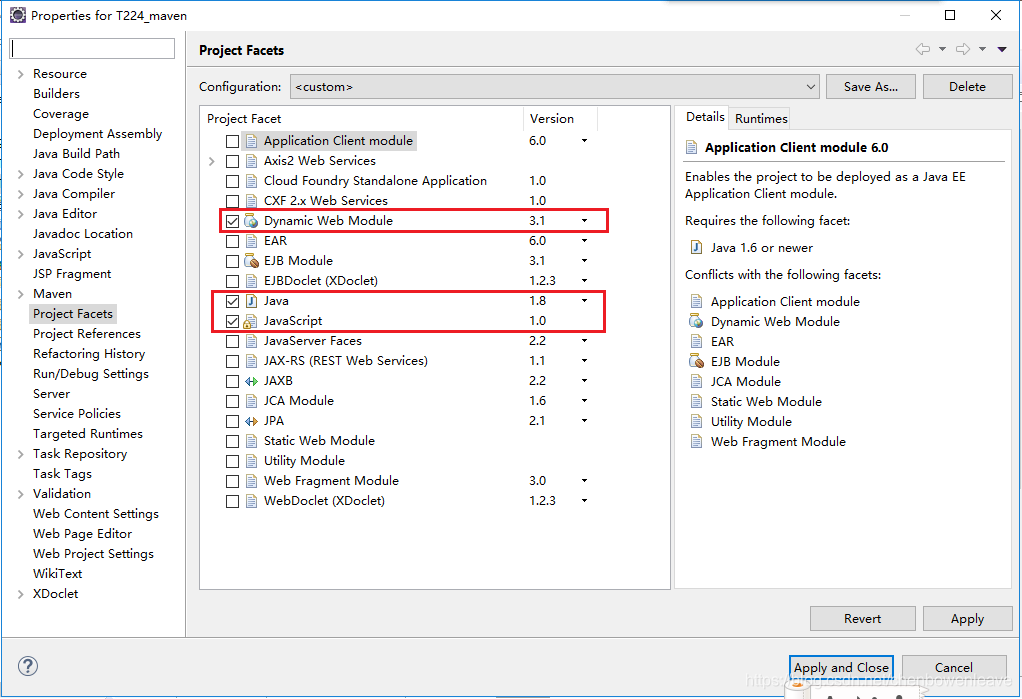
Task: Open the view menu triangle icon
Action: pyautogui.click(x=1002, y=50)
